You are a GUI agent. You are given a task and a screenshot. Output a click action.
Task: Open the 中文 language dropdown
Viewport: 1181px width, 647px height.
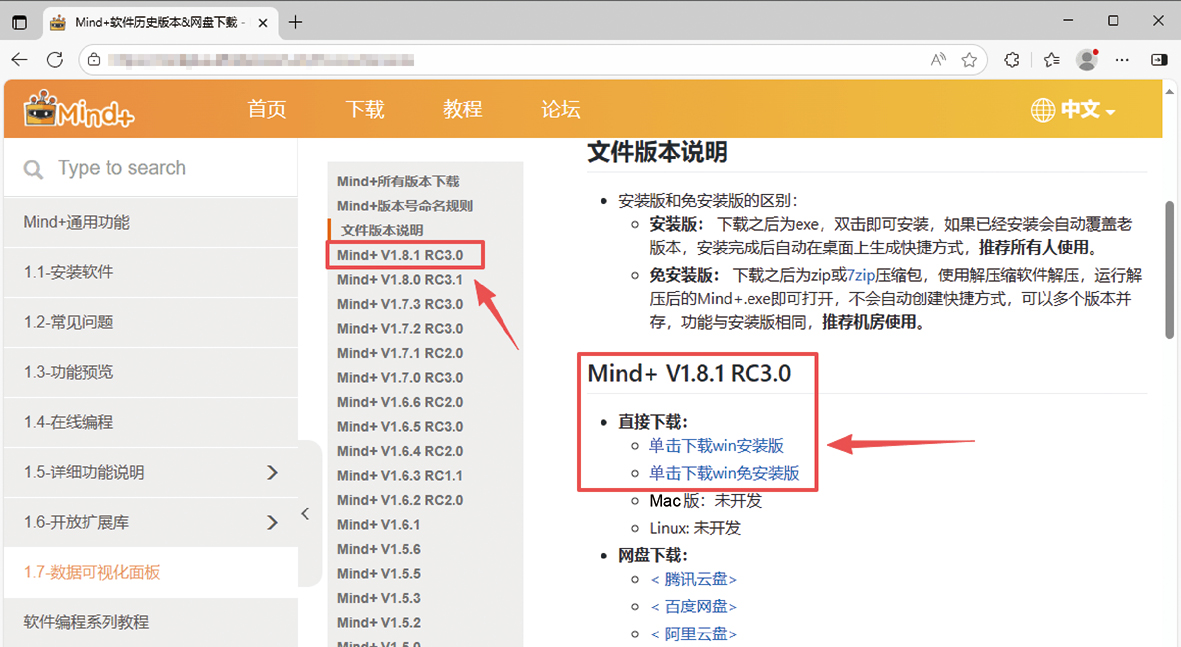(x=1073, y=110)
